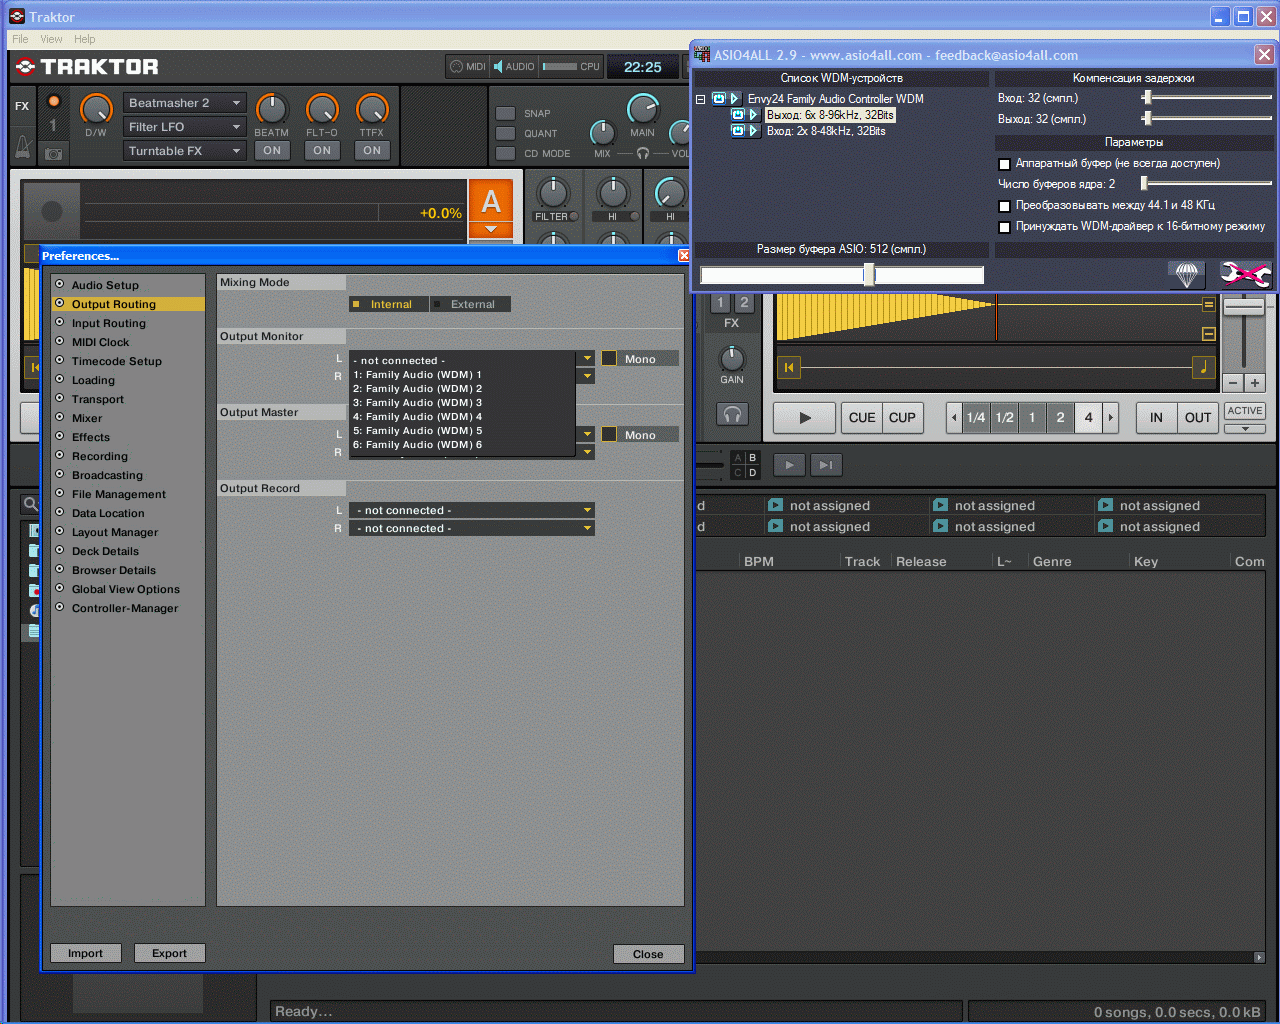Toggle power icon for Envy24 Family Audio Controller
Screen dimensions: 1280x1024
click(x=718, y=99)
